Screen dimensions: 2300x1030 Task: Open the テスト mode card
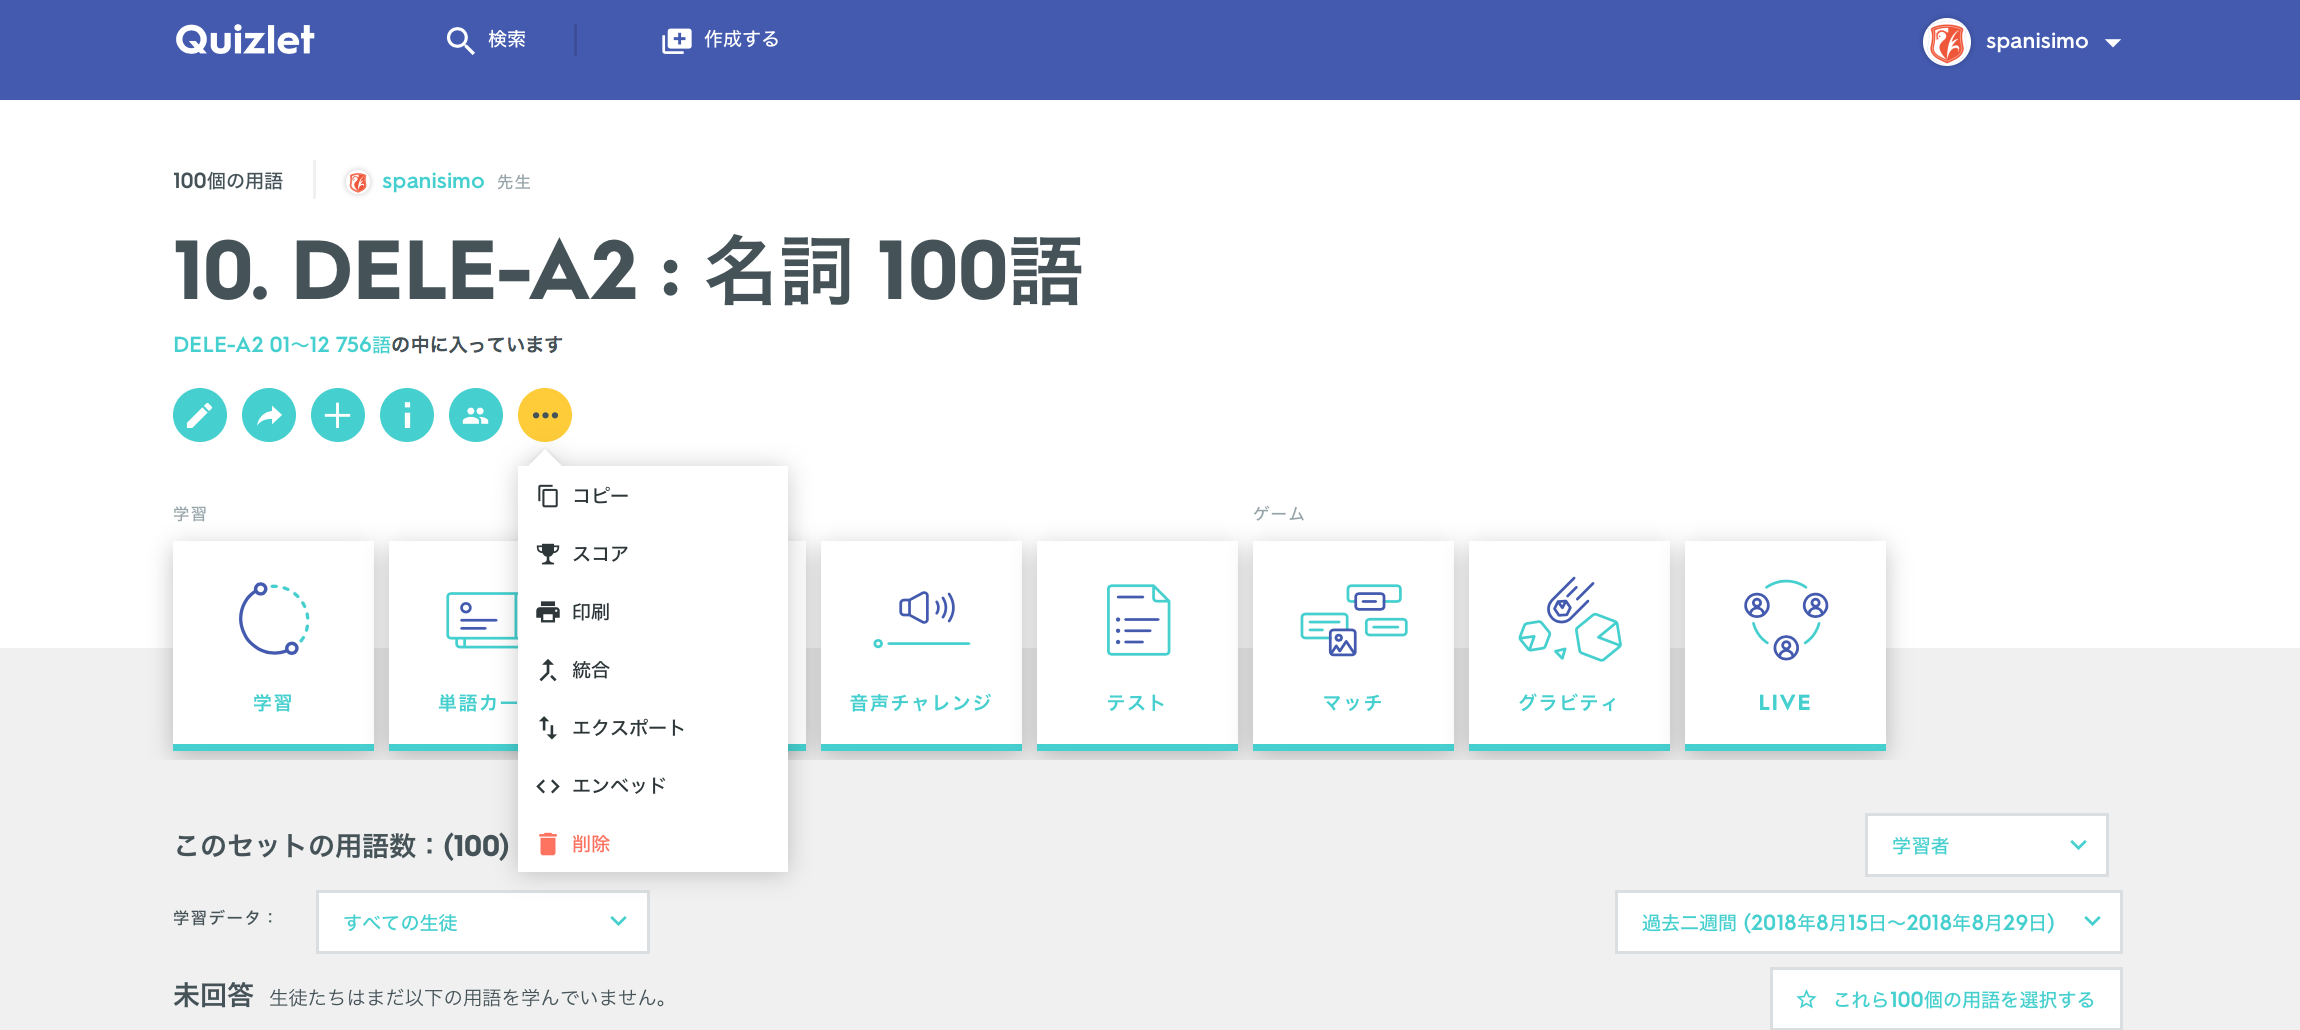[1137, 645]
